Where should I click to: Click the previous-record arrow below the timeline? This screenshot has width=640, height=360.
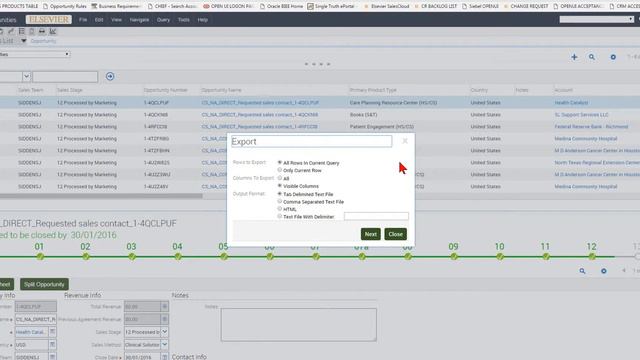[x=624, y=271]
